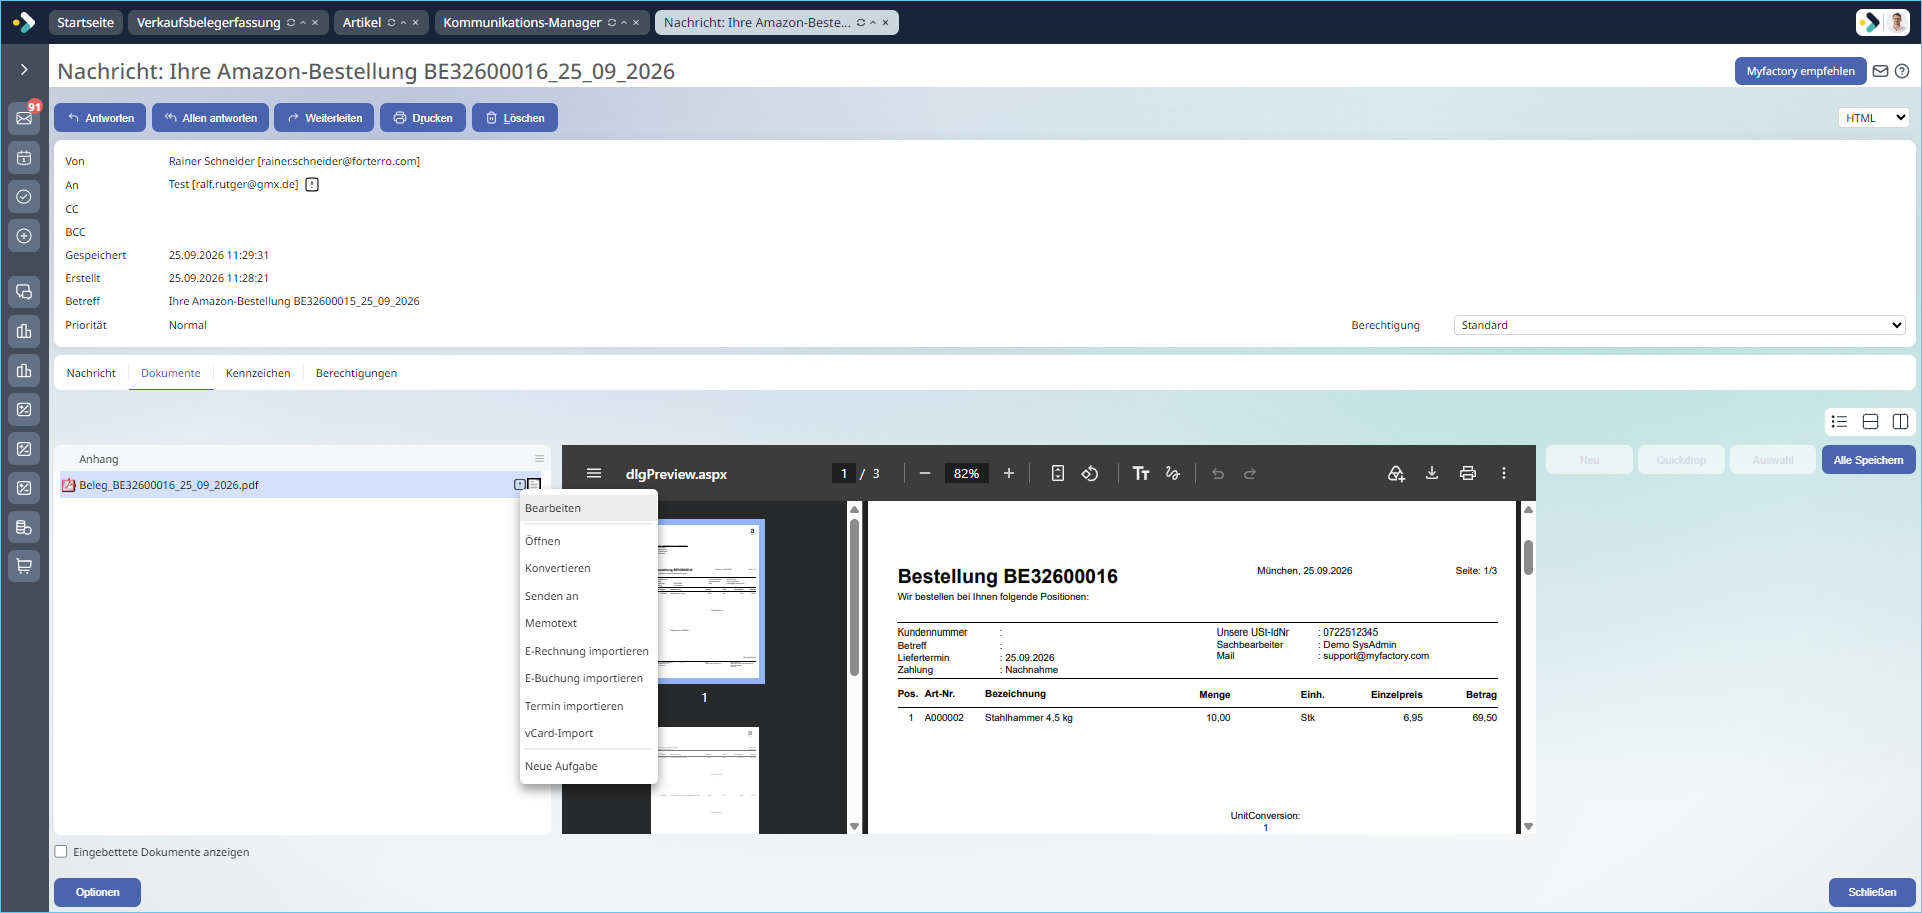Image resolution: width=1922 pixels, height=913 pixels.
Task: Zoom in the PDF preview
Action: tap(1009, 473)
